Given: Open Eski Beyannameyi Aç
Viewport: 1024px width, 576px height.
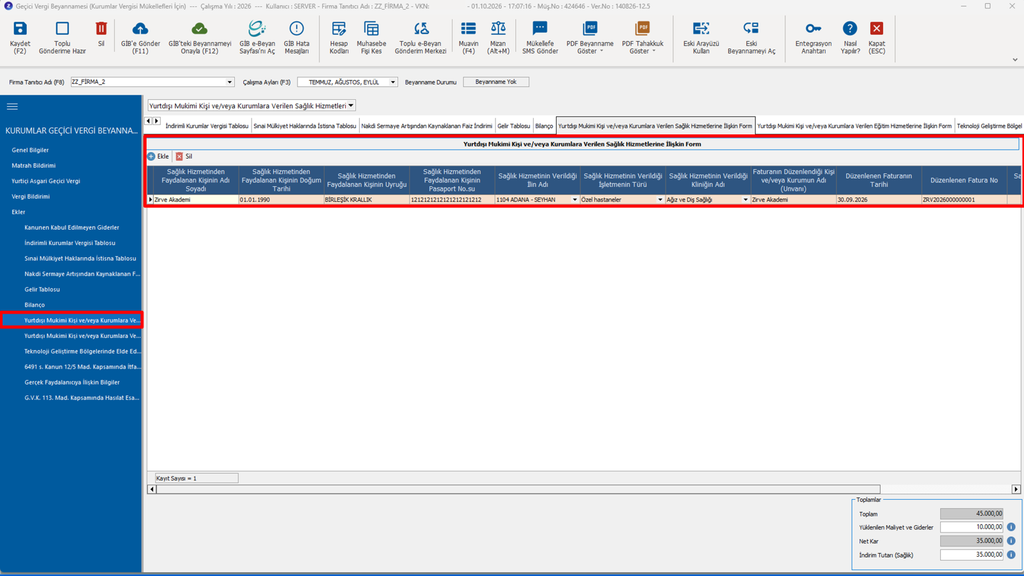Looking at the screenshot, I should pos(751,29).
